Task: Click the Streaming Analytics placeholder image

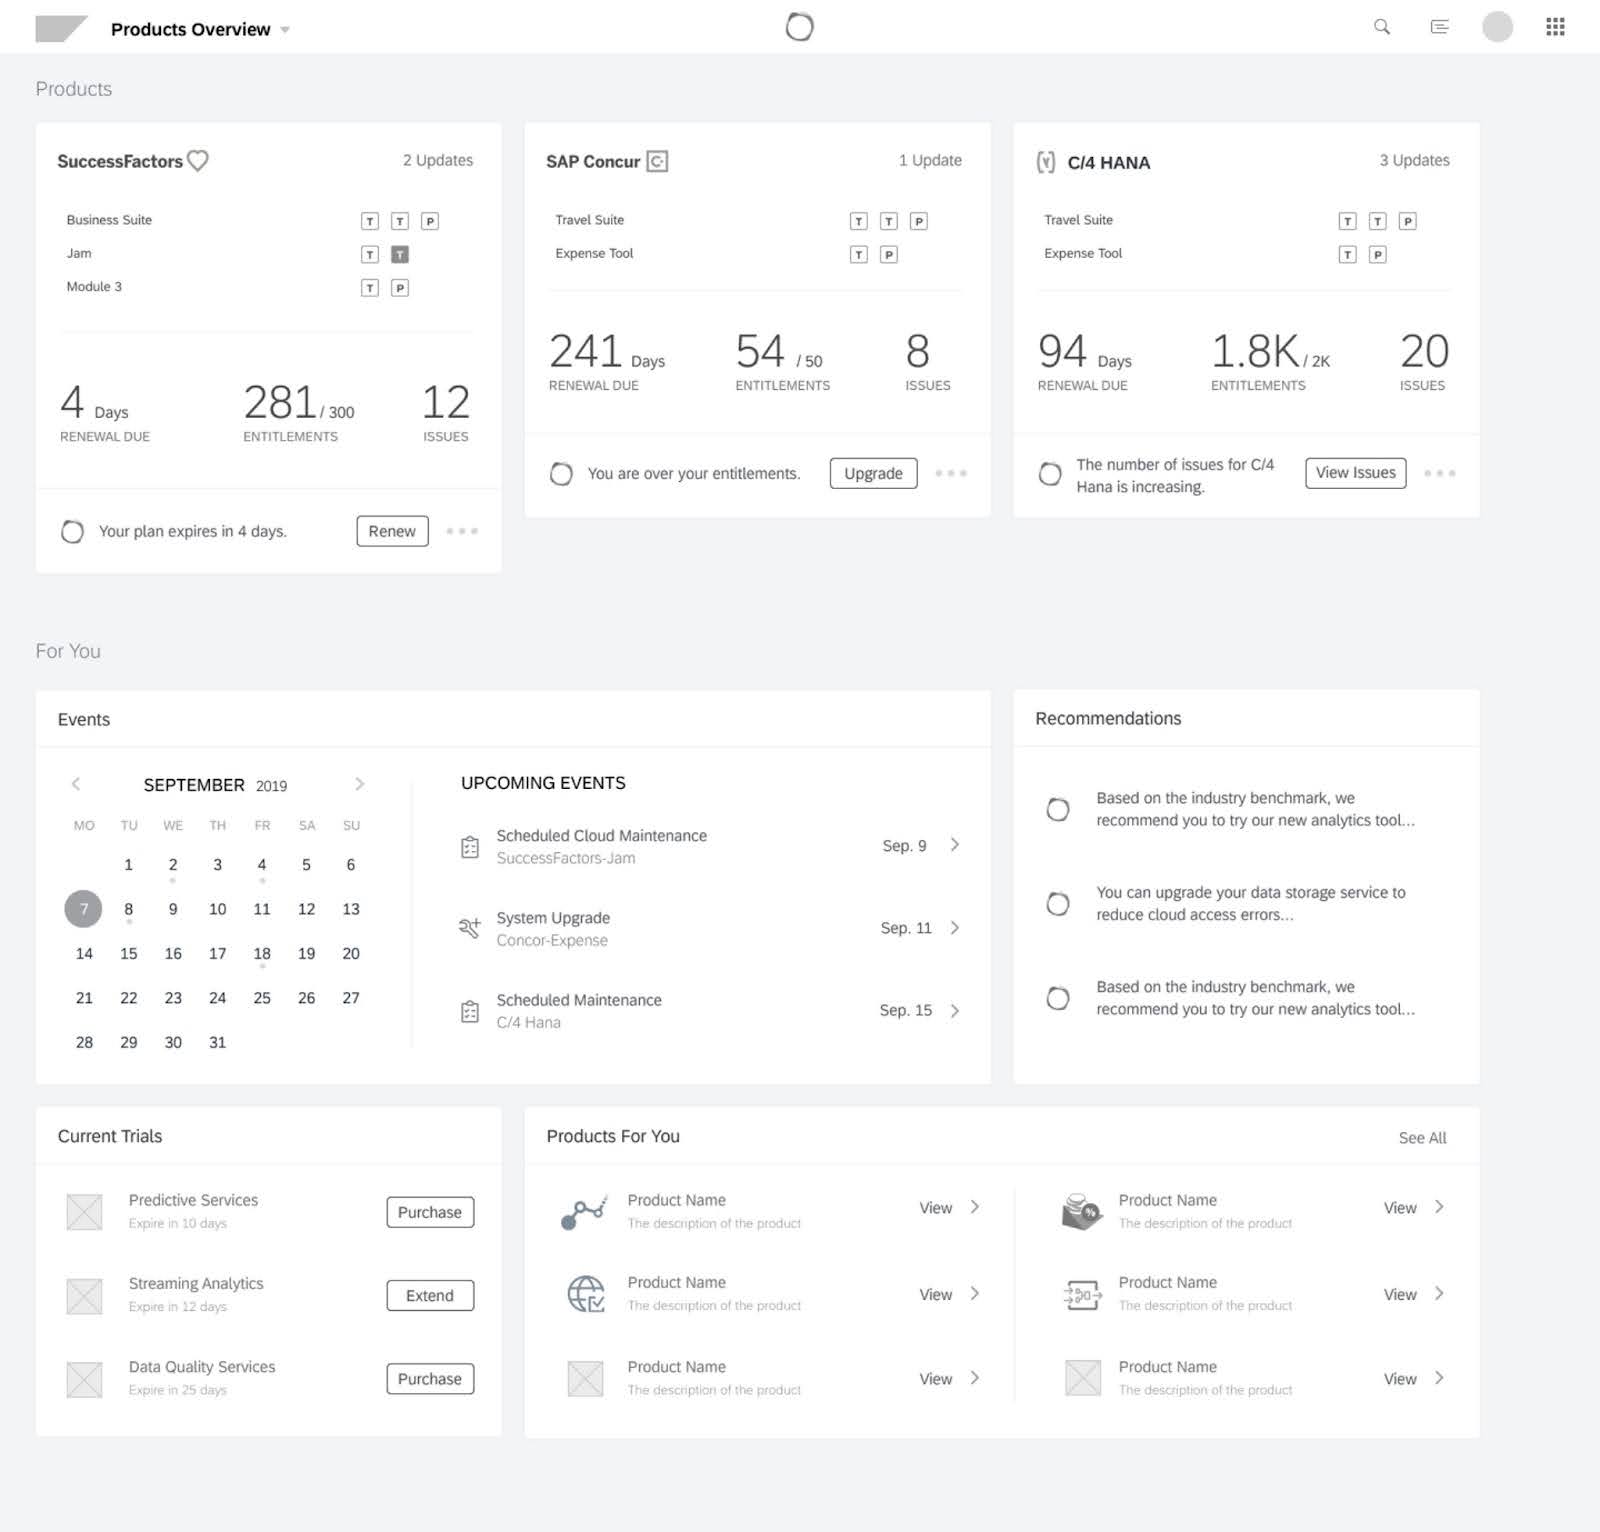Action: point(84,1296)
